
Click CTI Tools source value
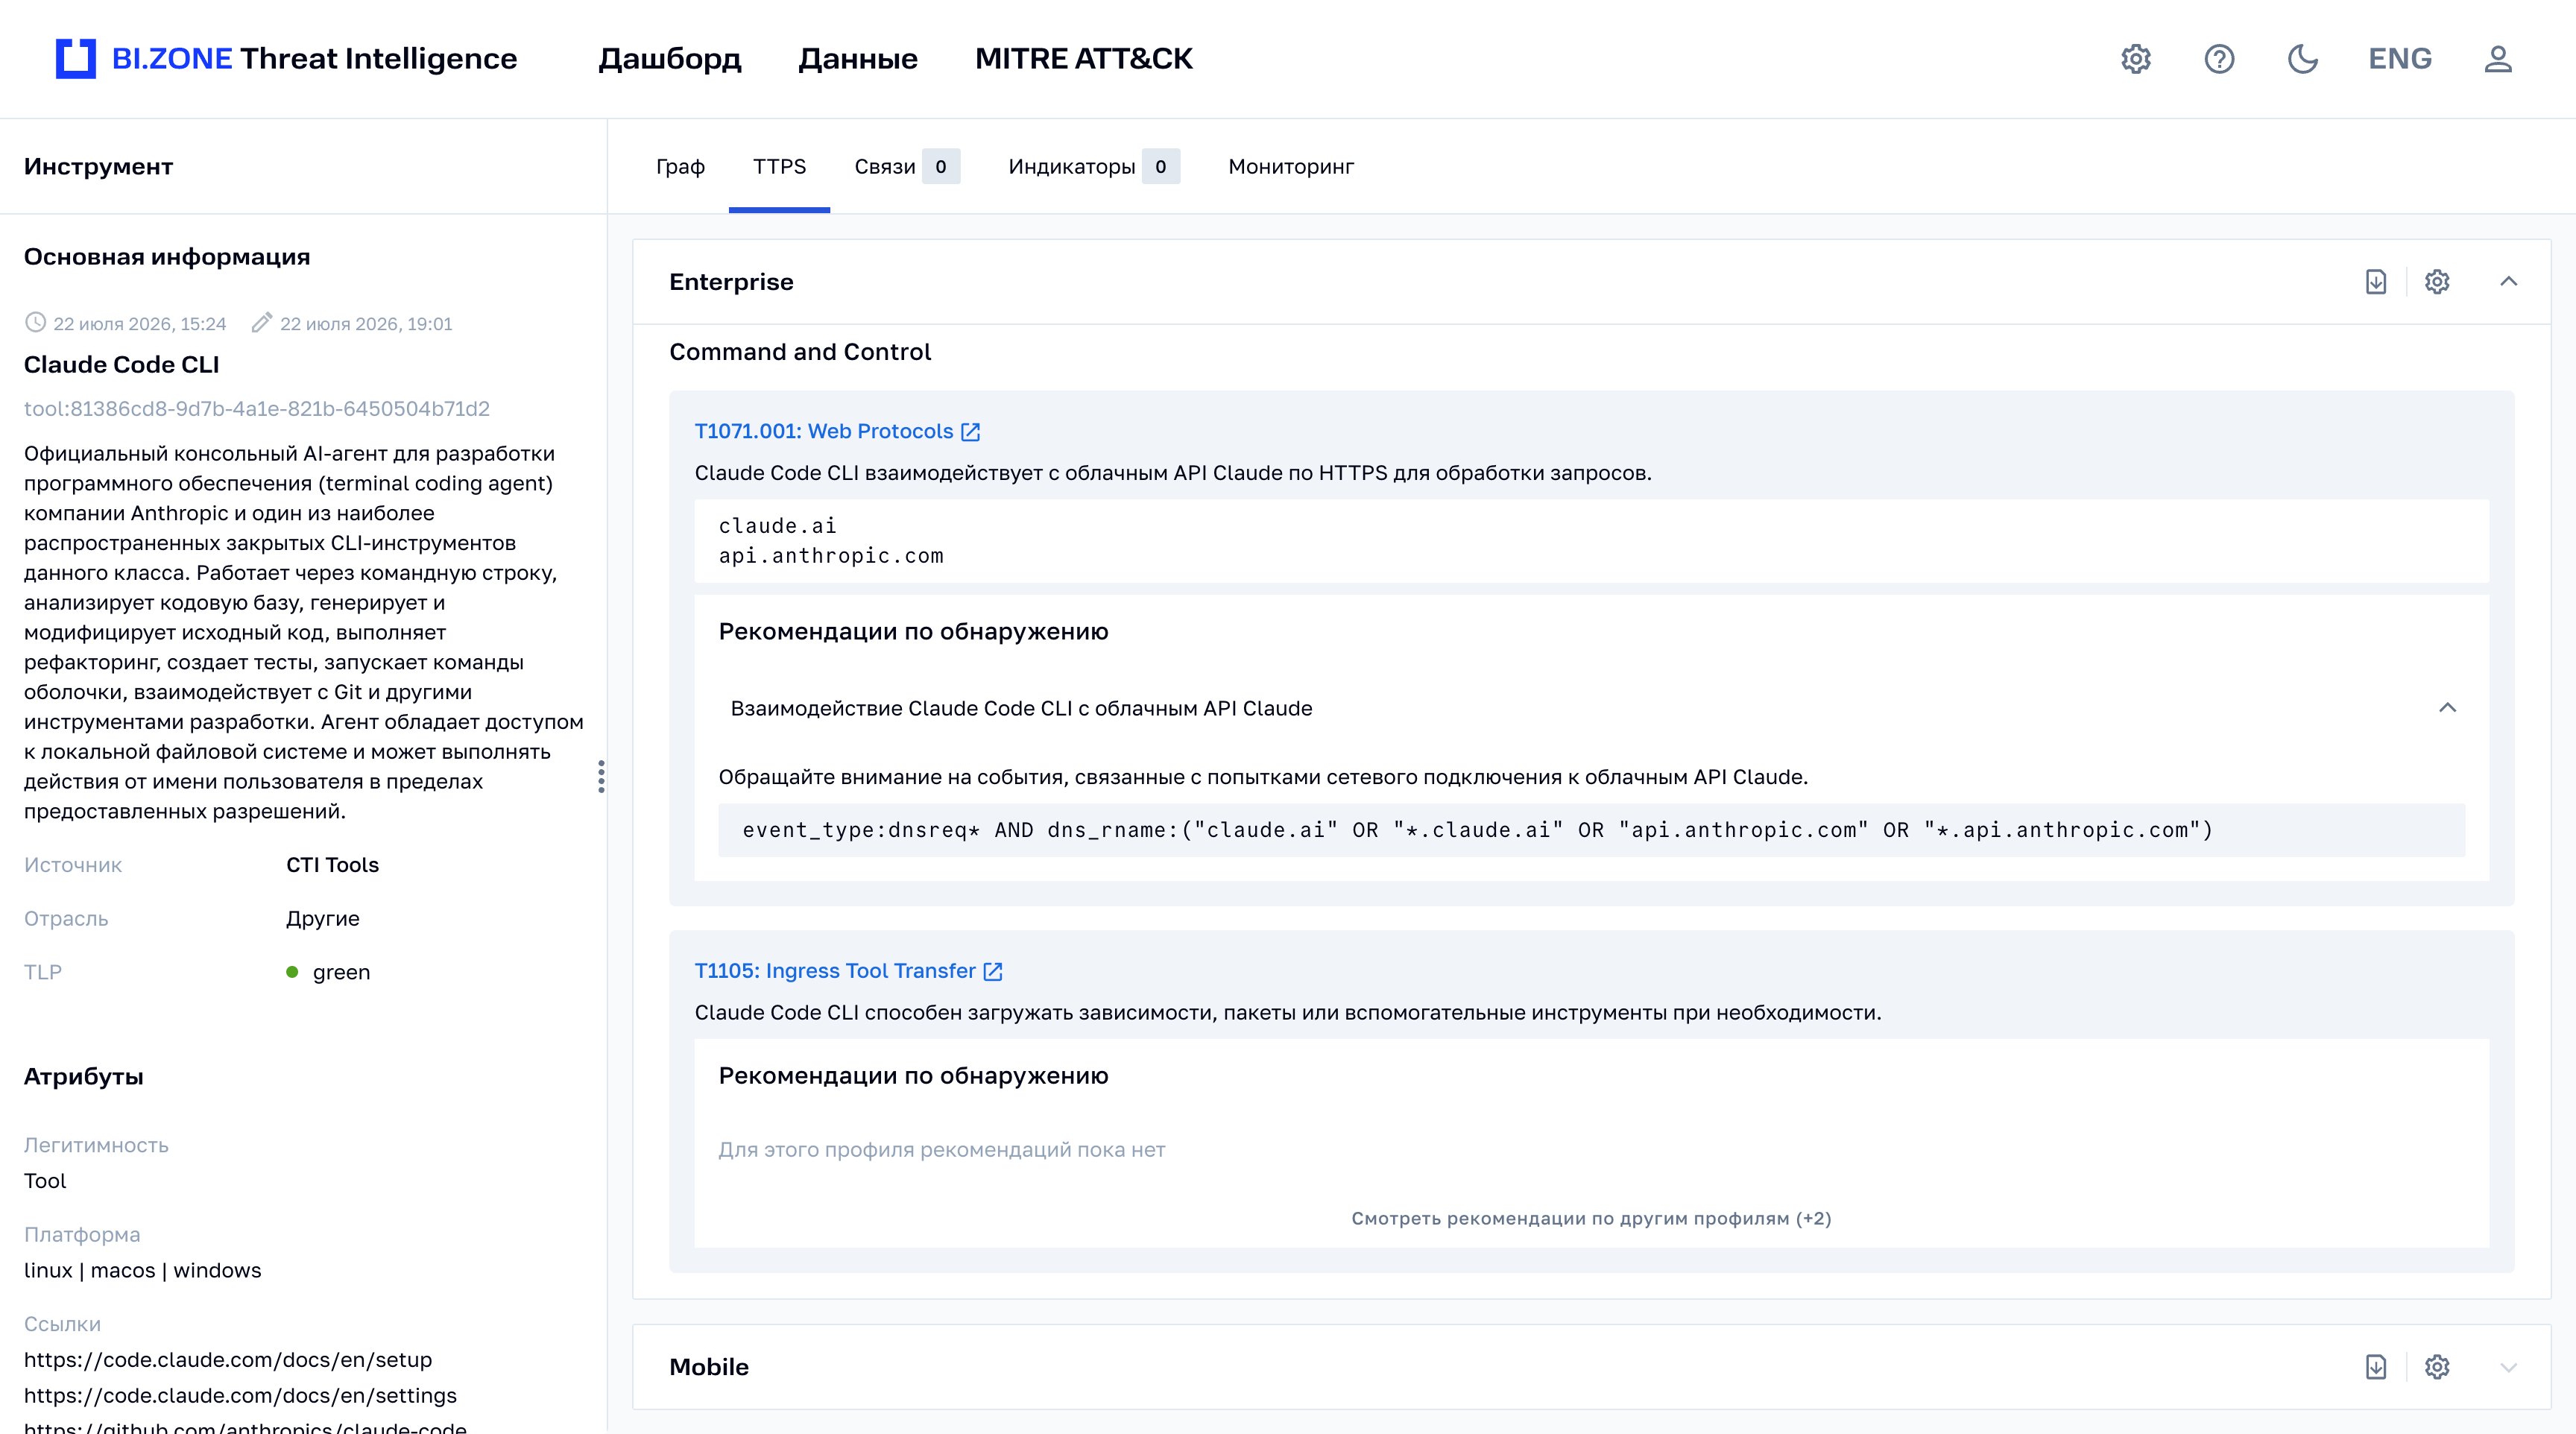pos(332,865)
